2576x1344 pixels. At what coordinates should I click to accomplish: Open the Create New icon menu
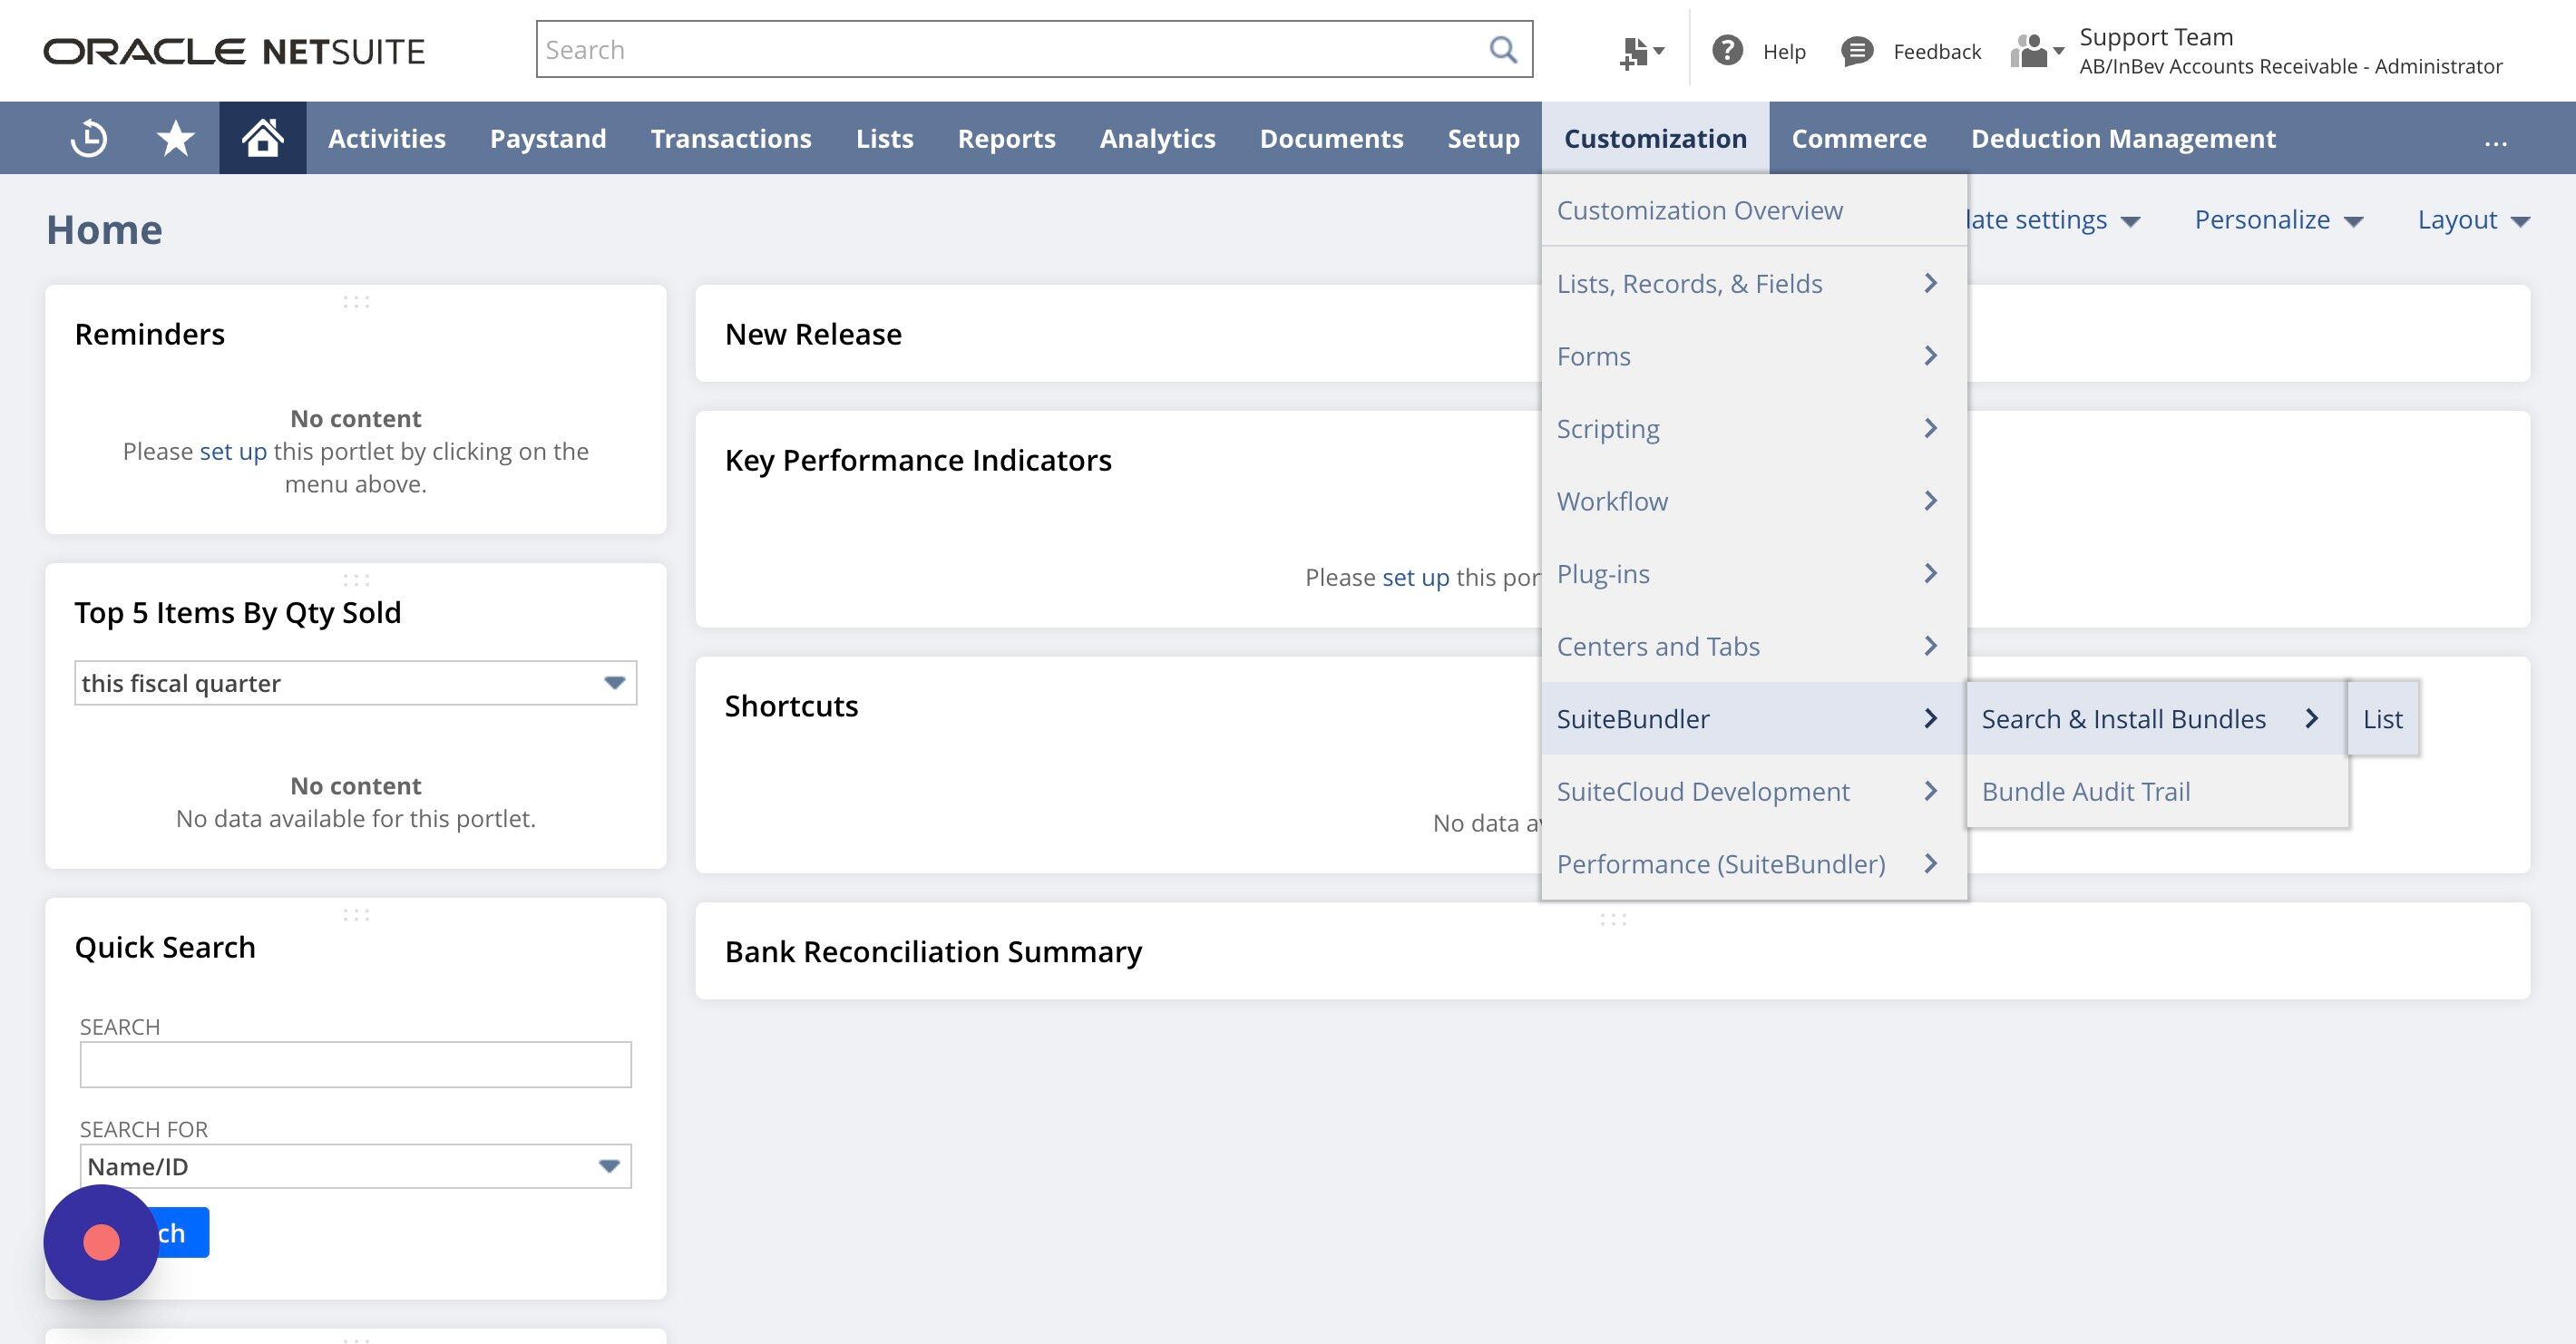(x=1641, y=51)
